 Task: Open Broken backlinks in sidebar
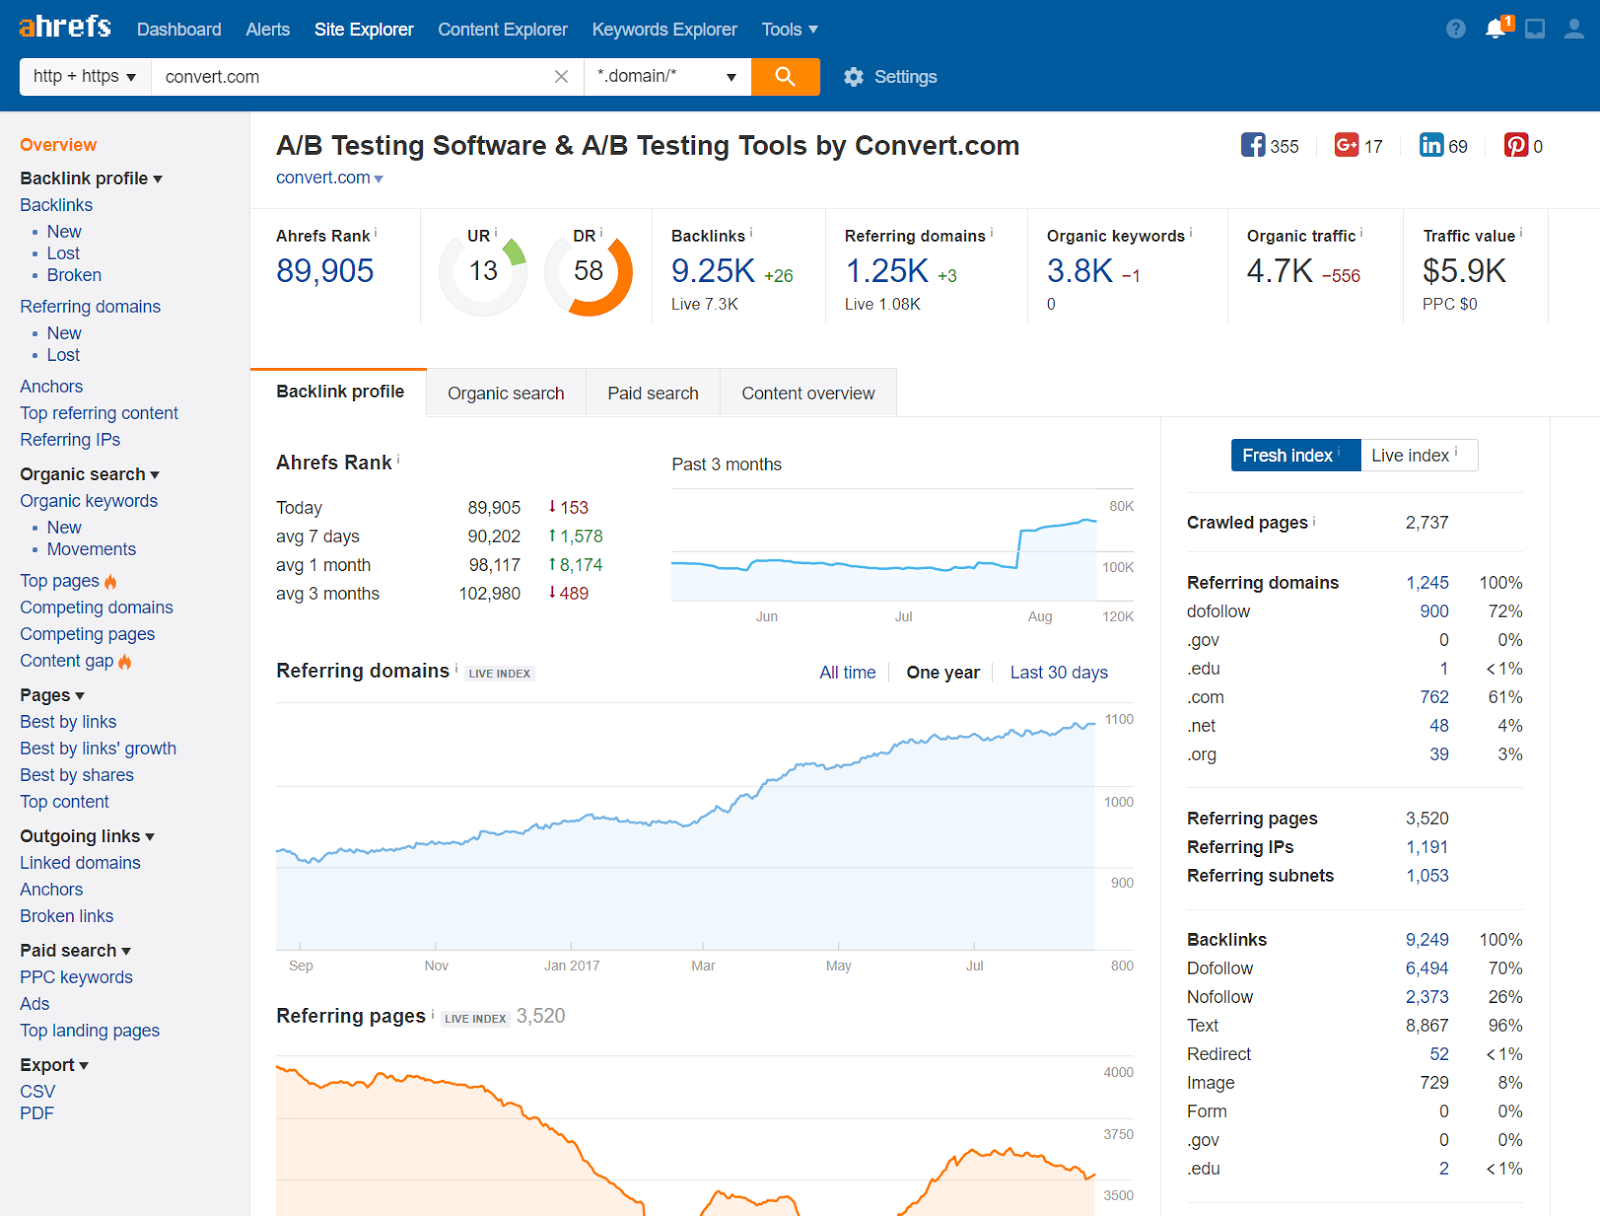[x=74, y=275]
